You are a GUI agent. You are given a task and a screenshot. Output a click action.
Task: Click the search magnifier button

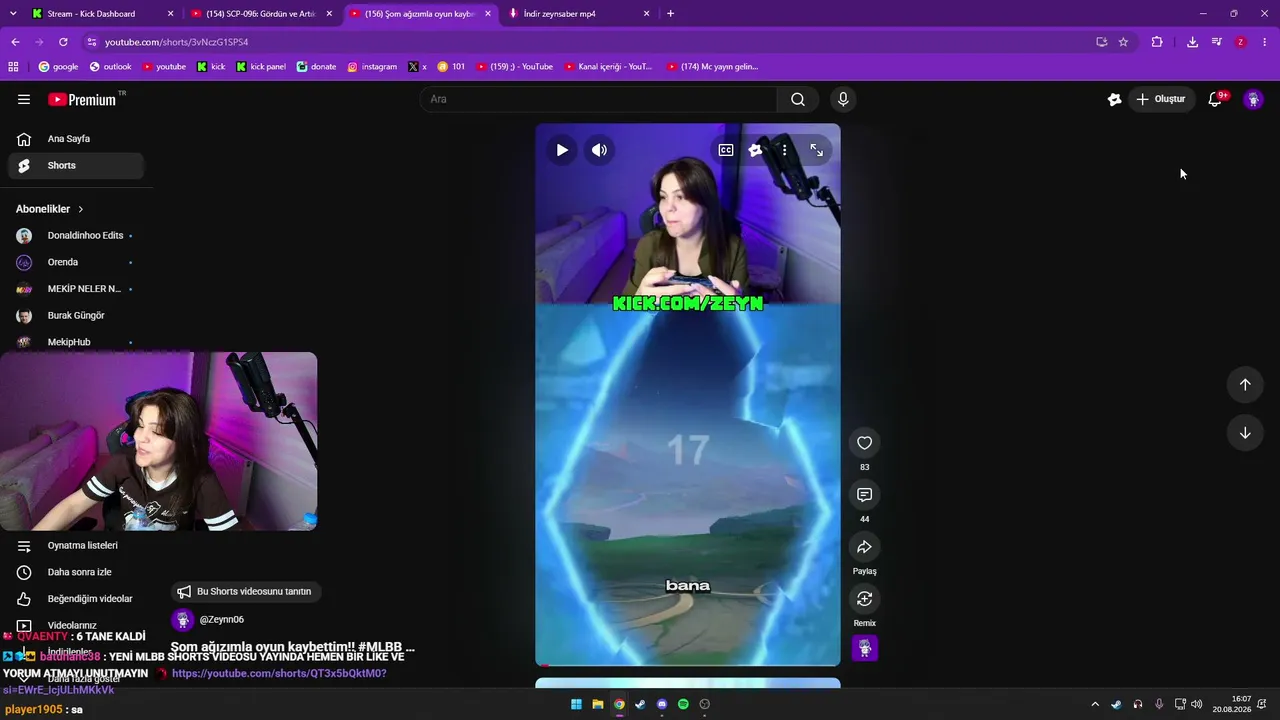click(798, 99)
